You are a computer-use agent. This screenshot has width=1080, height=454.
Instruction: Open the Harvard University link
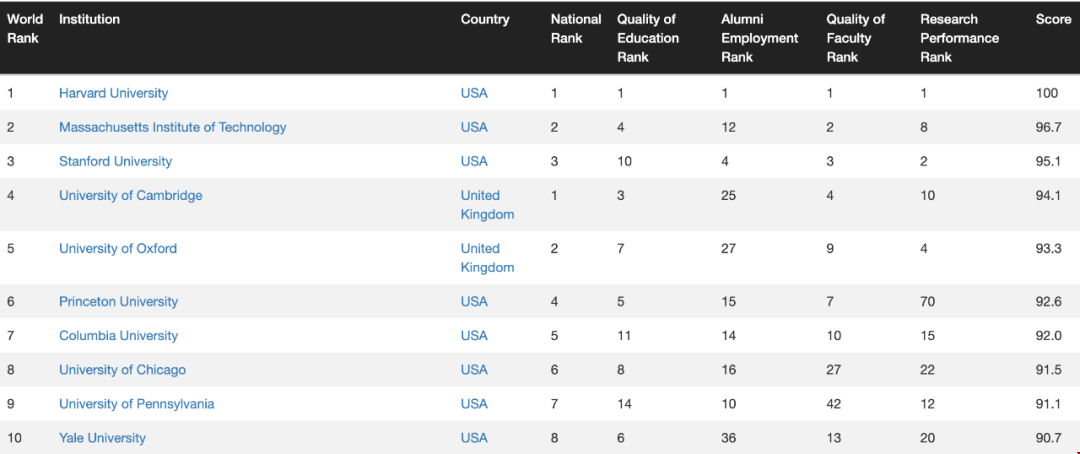(x=113, y=93)
